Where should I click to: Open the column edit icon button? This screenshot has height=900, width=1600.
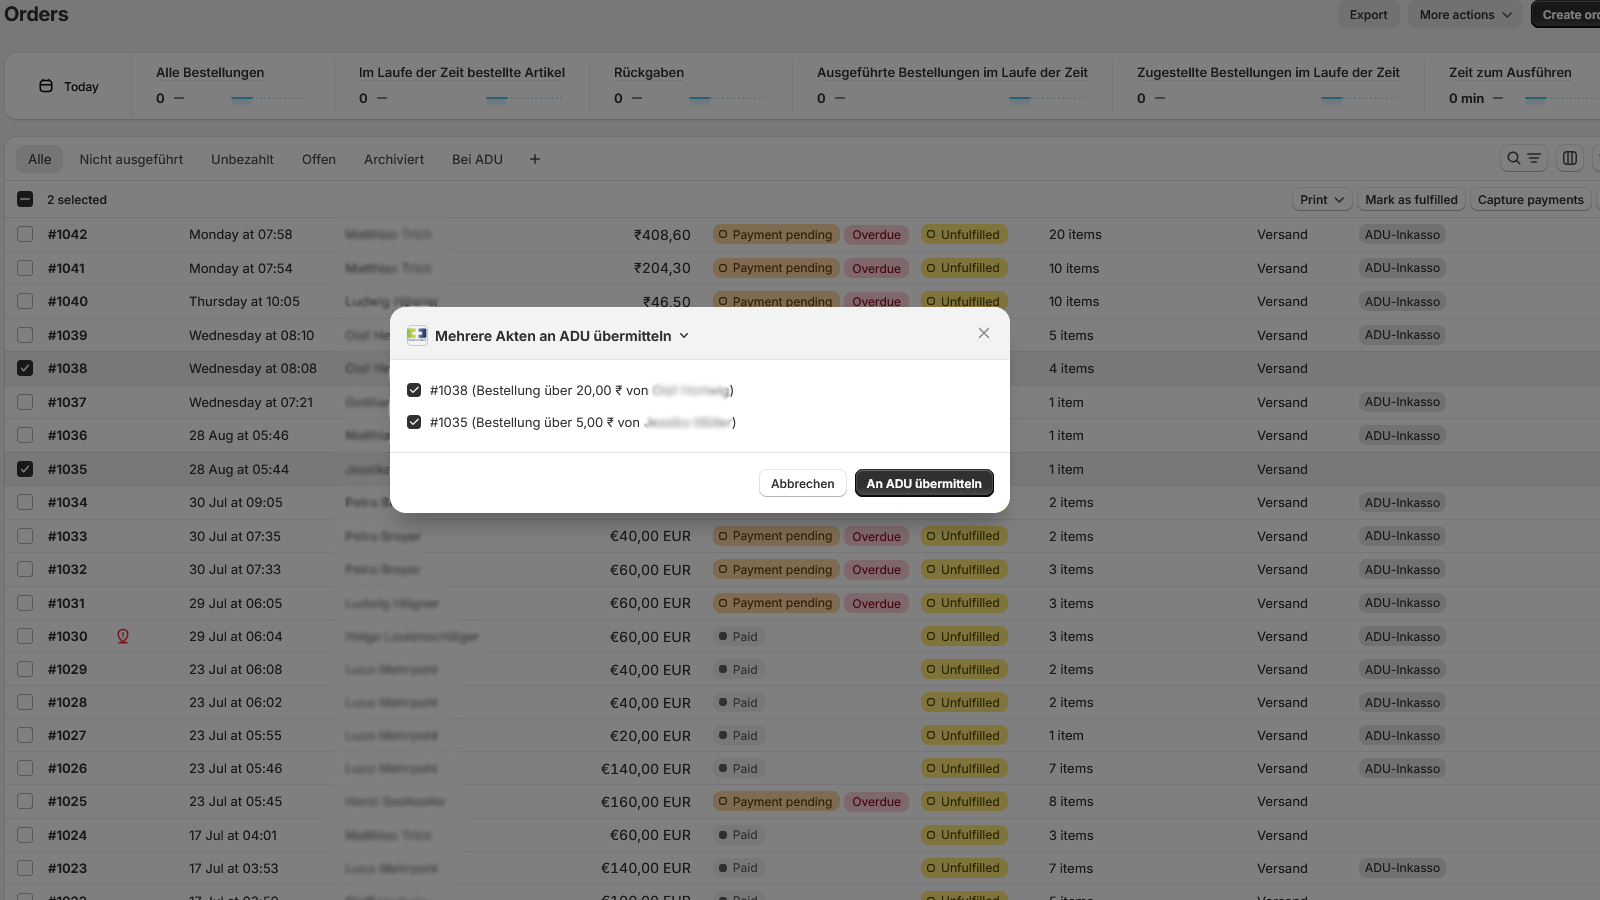coord(1570,158)
